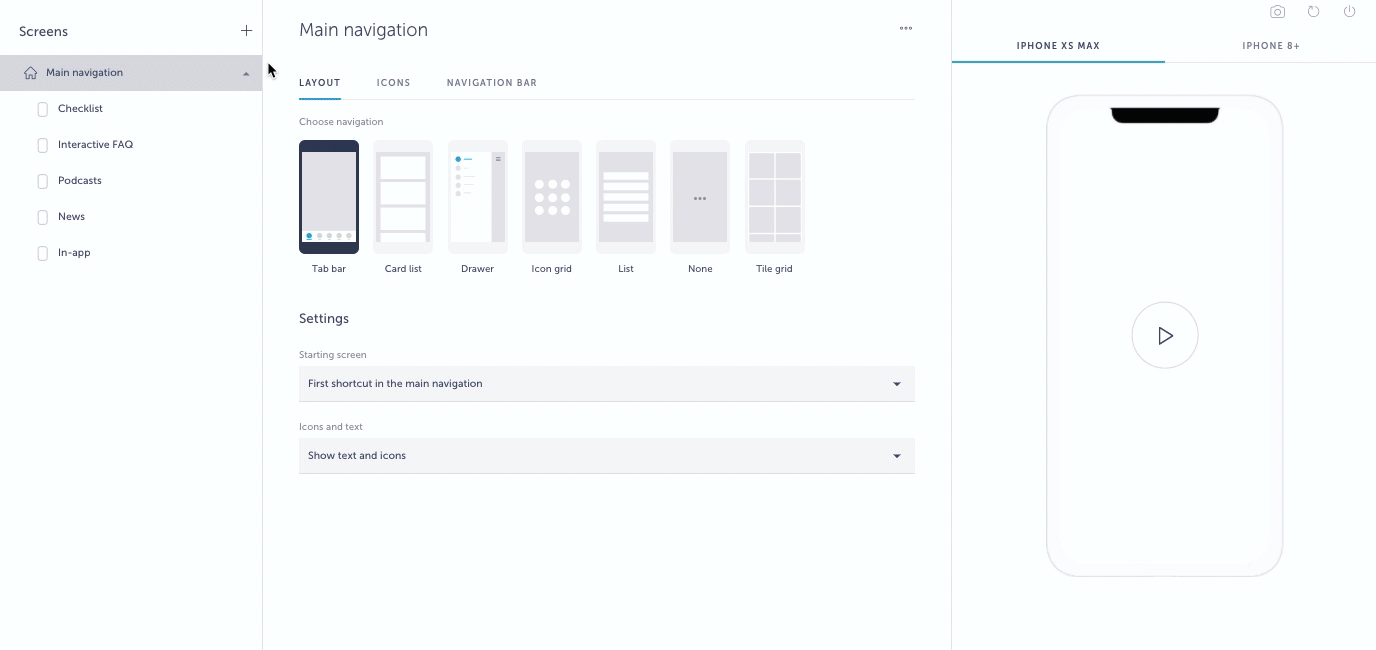
Task: Switch preview to iPhone 8+ tab
Action: [1270, 46]
